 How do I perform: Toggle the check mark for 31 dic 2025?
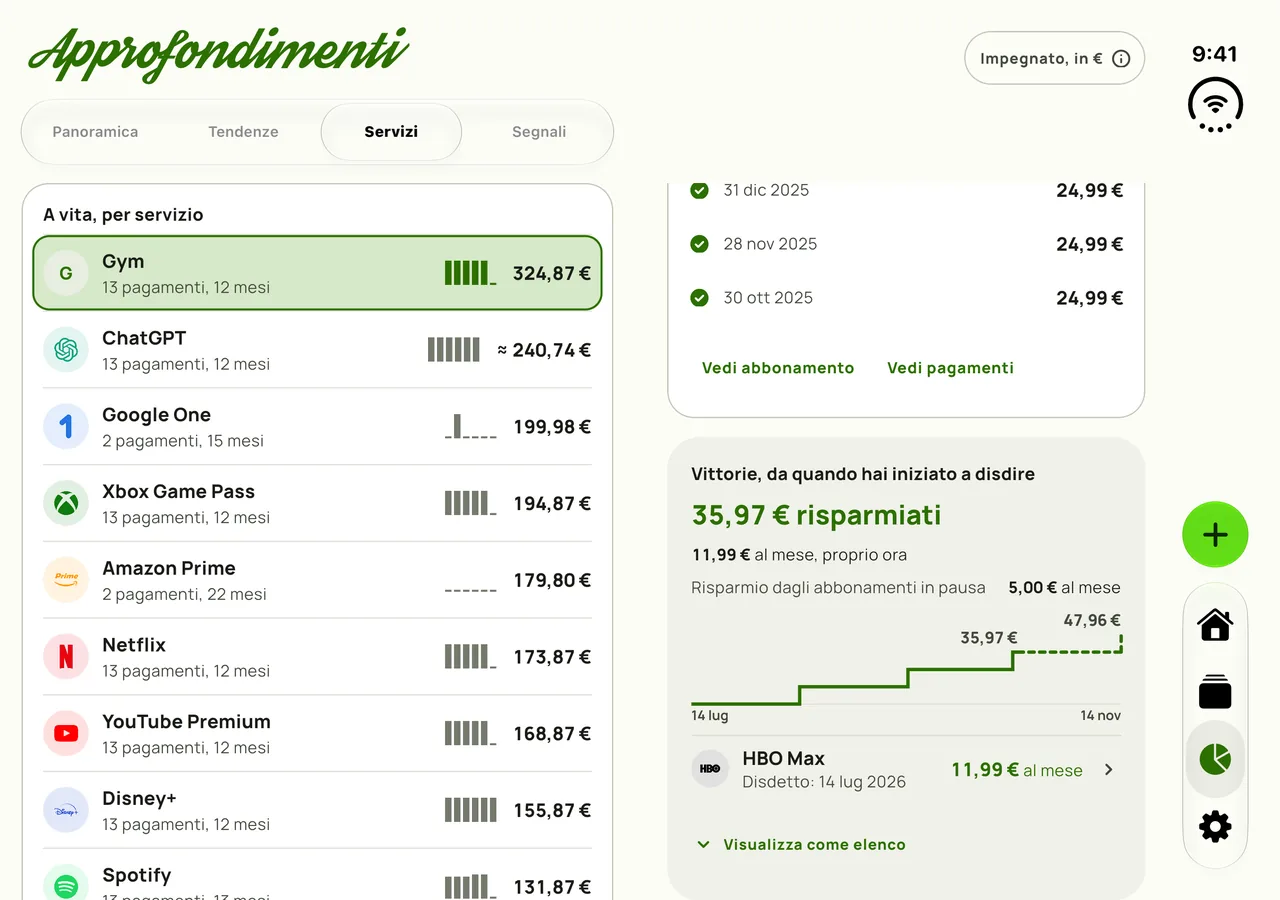click(700, 190)
